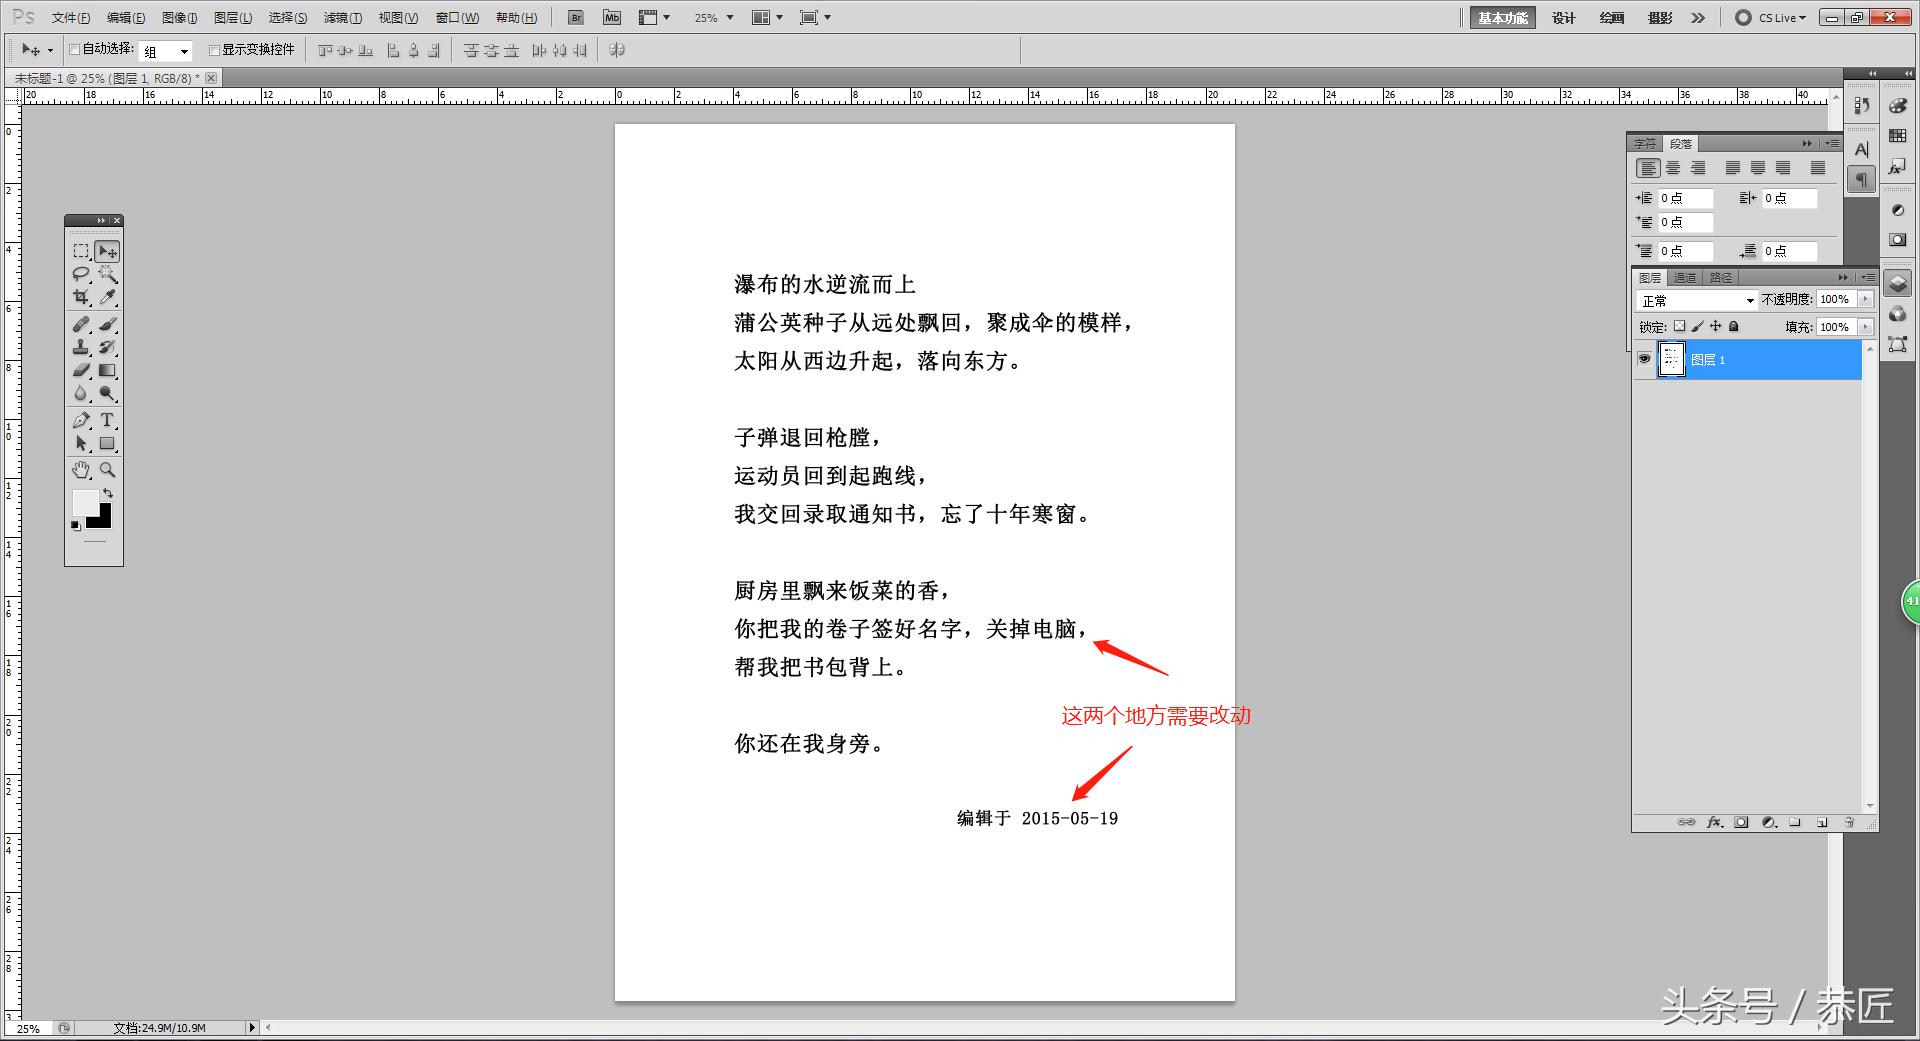Check 显示变换控件 in the options bar

[x=214, y=49]
